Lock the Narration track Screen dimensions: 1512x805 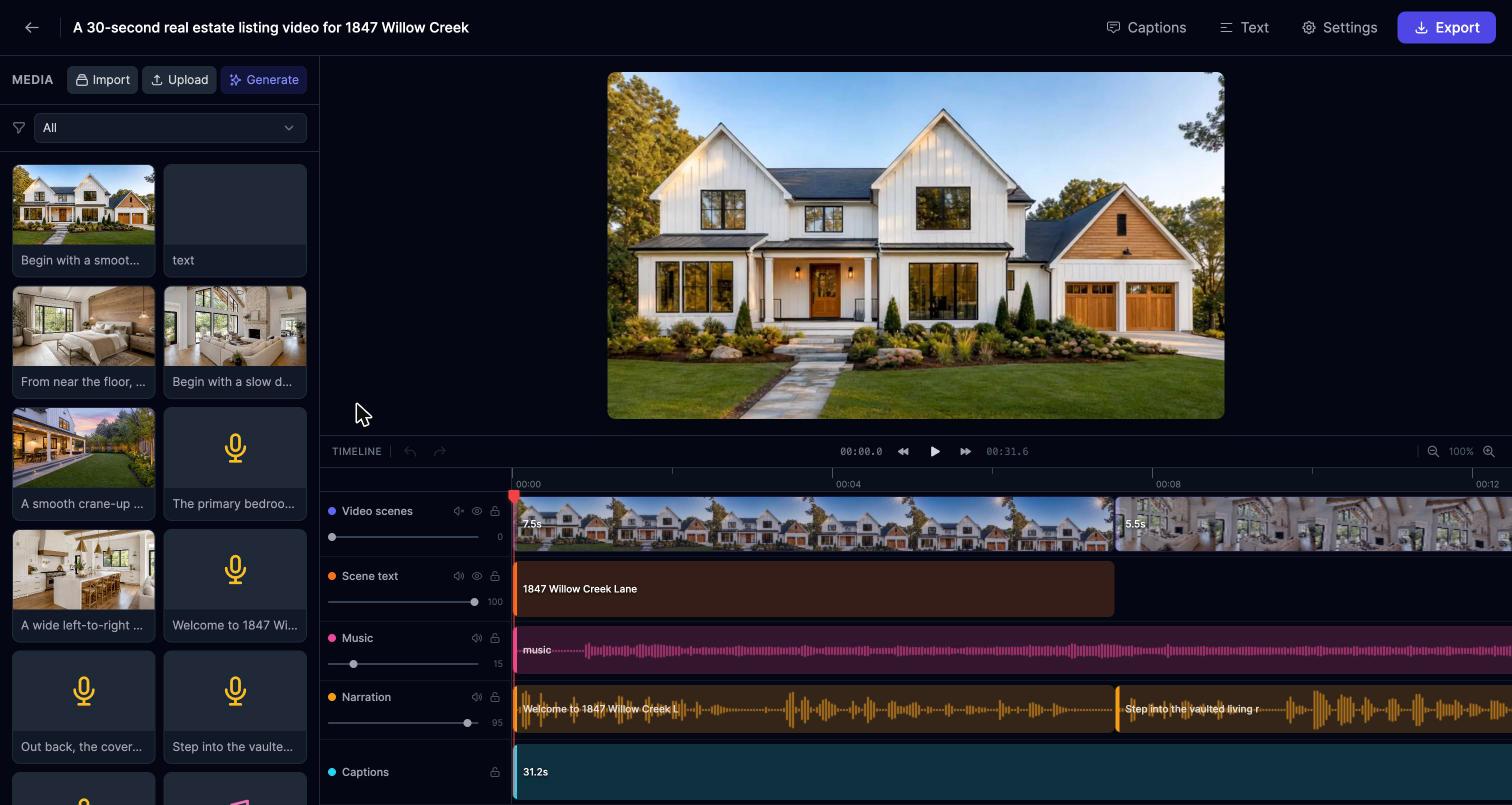[495, 697]
